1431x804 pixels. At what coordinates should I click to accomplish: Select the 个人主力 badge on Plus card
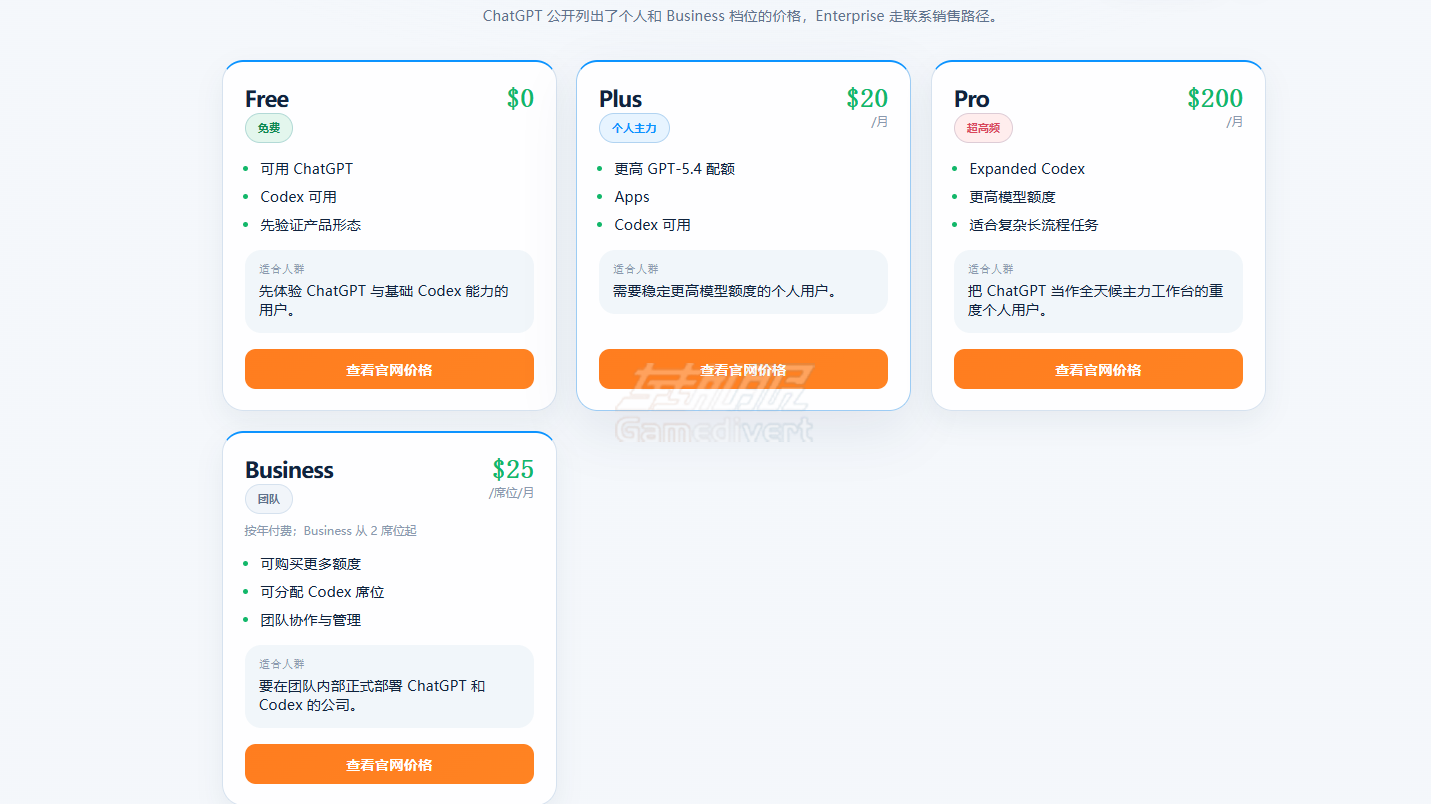(x=634, y=128)
